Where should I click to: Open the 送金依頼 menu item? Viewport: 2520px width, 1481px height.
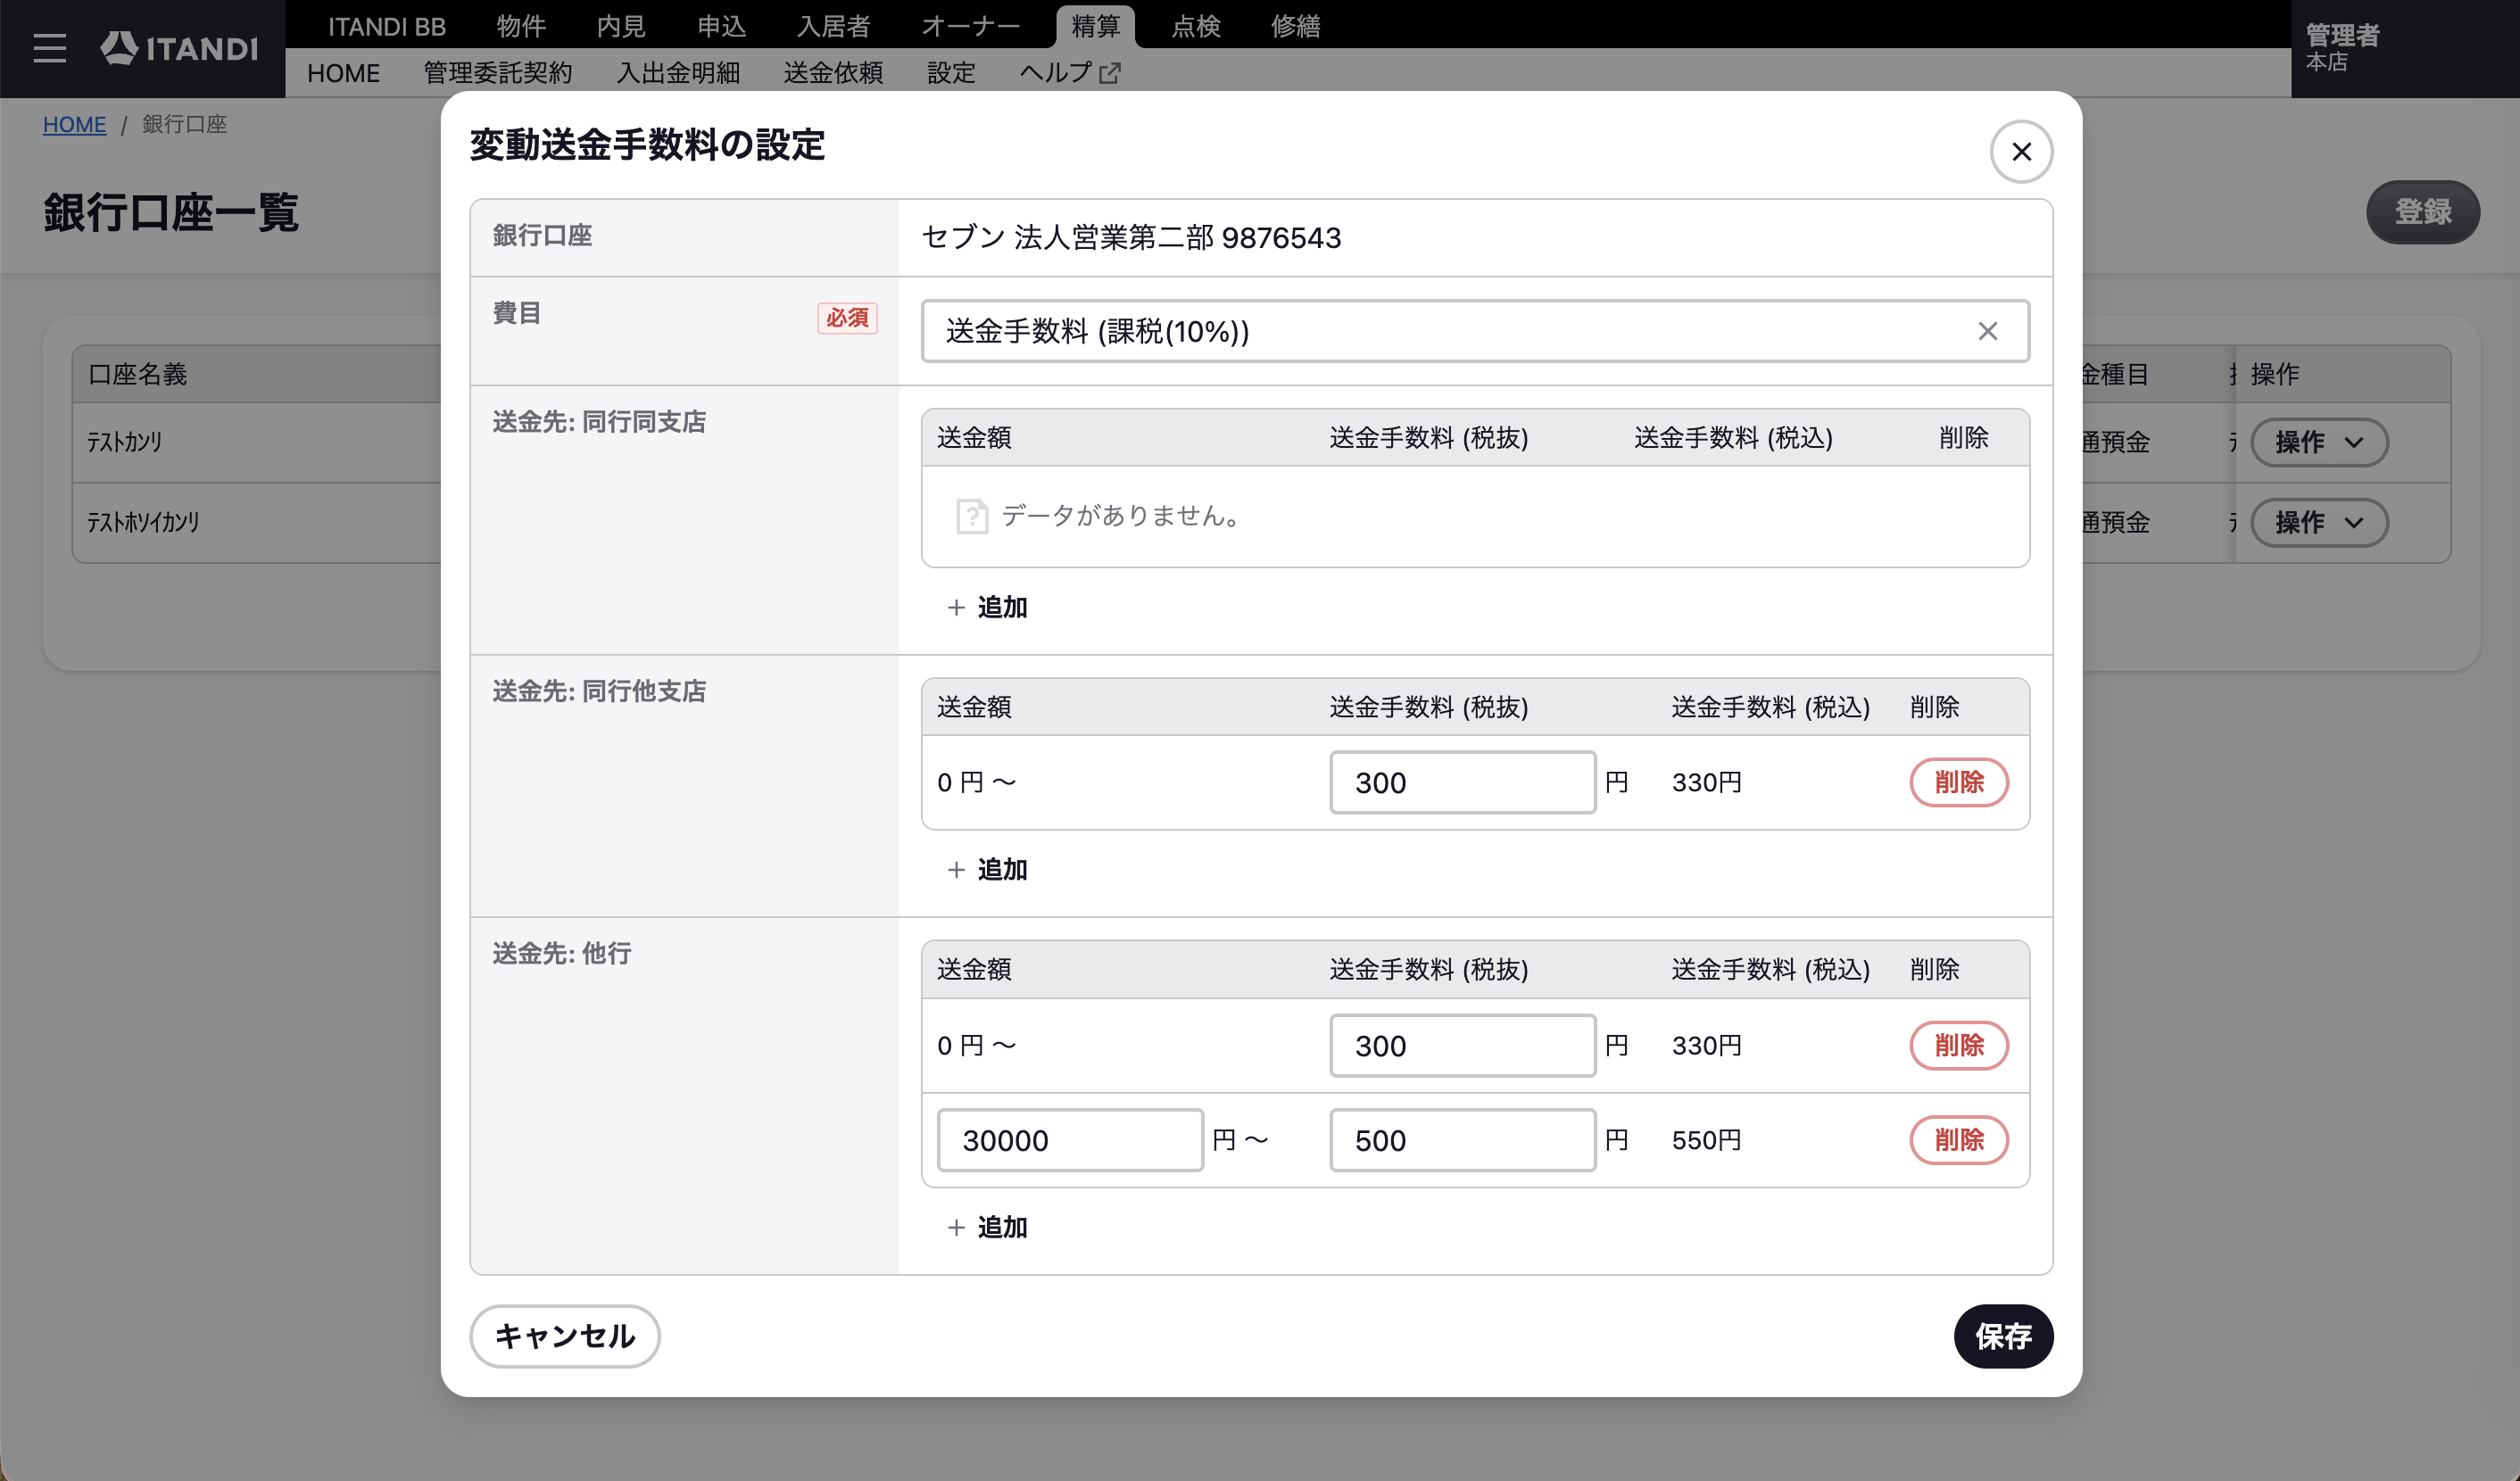click(833, 73)
